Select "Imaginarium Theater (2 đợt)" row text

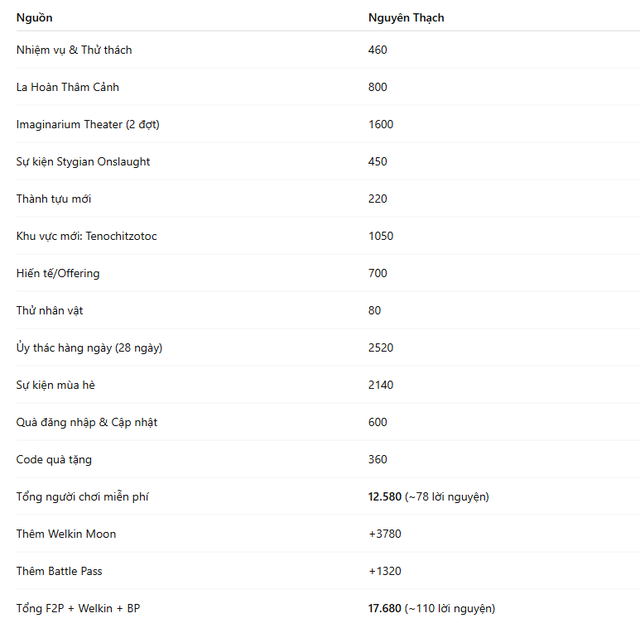coord(87,124)
